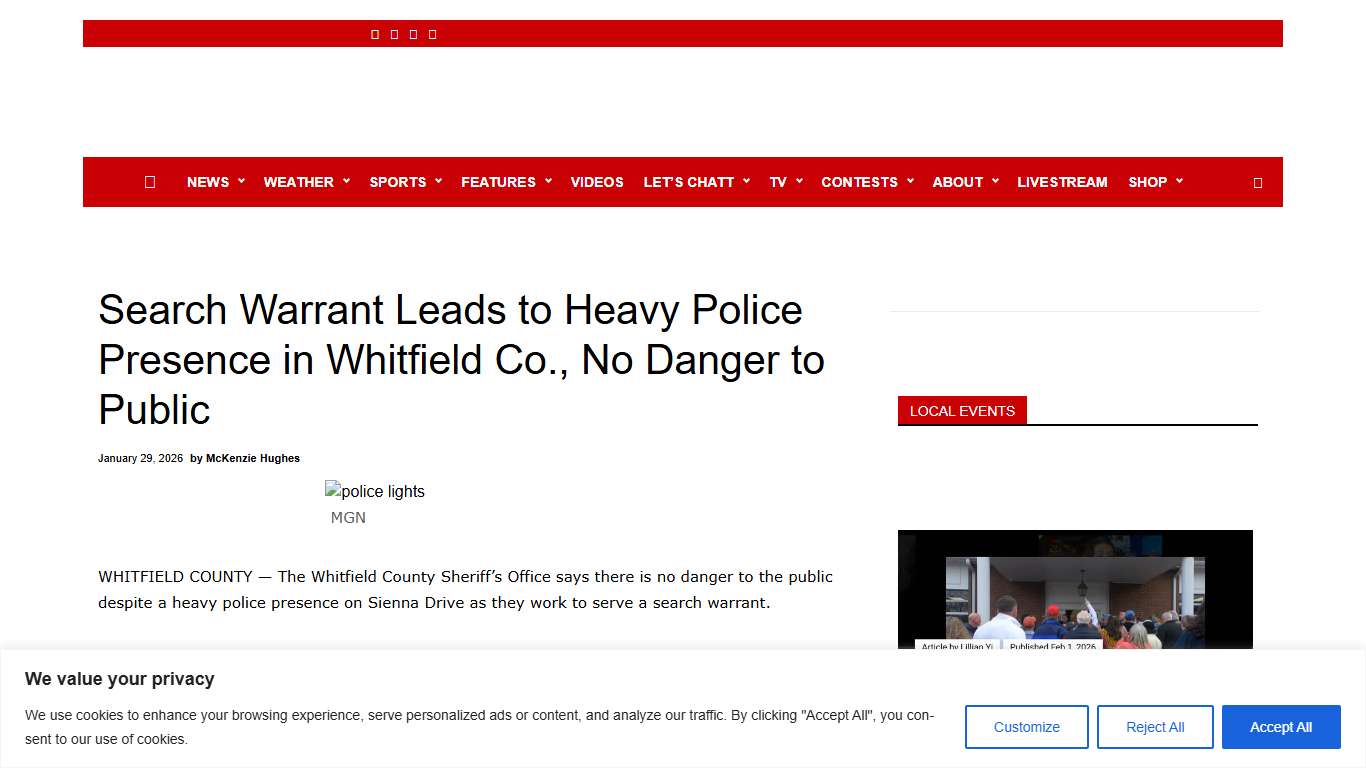Open the station's Instagram social icon
Viewport: 1366px width, 768px height.
(x=413, y=33)
